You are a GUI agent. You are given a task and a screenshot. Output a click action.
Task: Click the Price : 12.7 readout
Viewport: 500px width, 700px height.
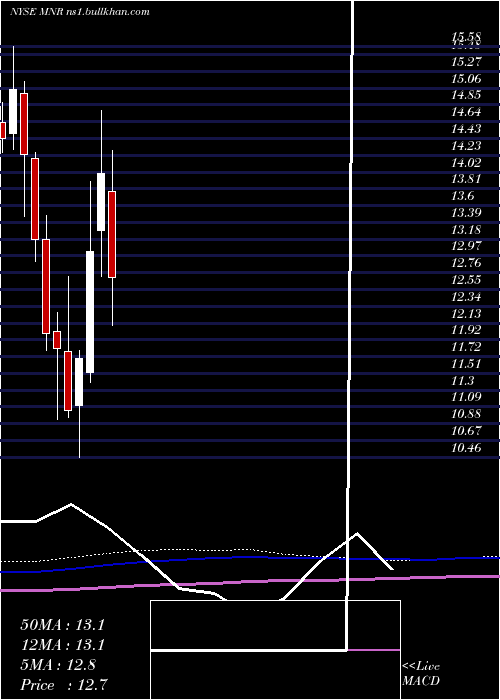point(64,685)
